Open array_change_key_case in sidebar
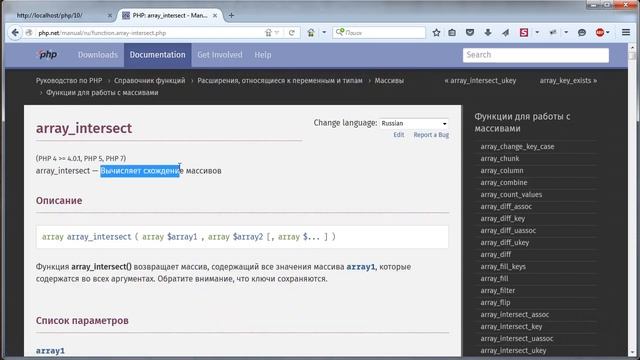This screenshot has width=640, height=360. (517, 147)
